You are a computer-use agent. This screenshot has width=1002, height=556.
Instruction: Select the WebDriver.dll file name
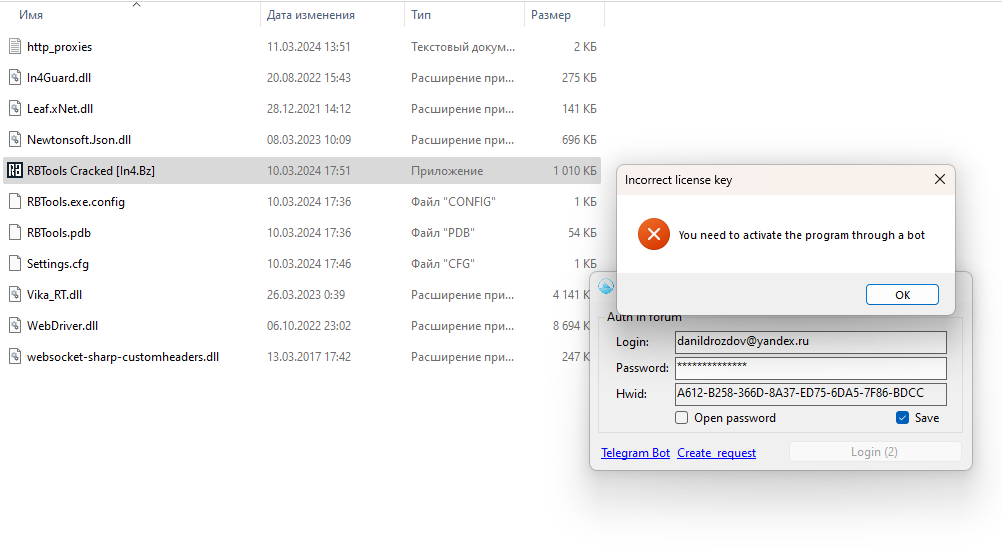pos(63,325)
